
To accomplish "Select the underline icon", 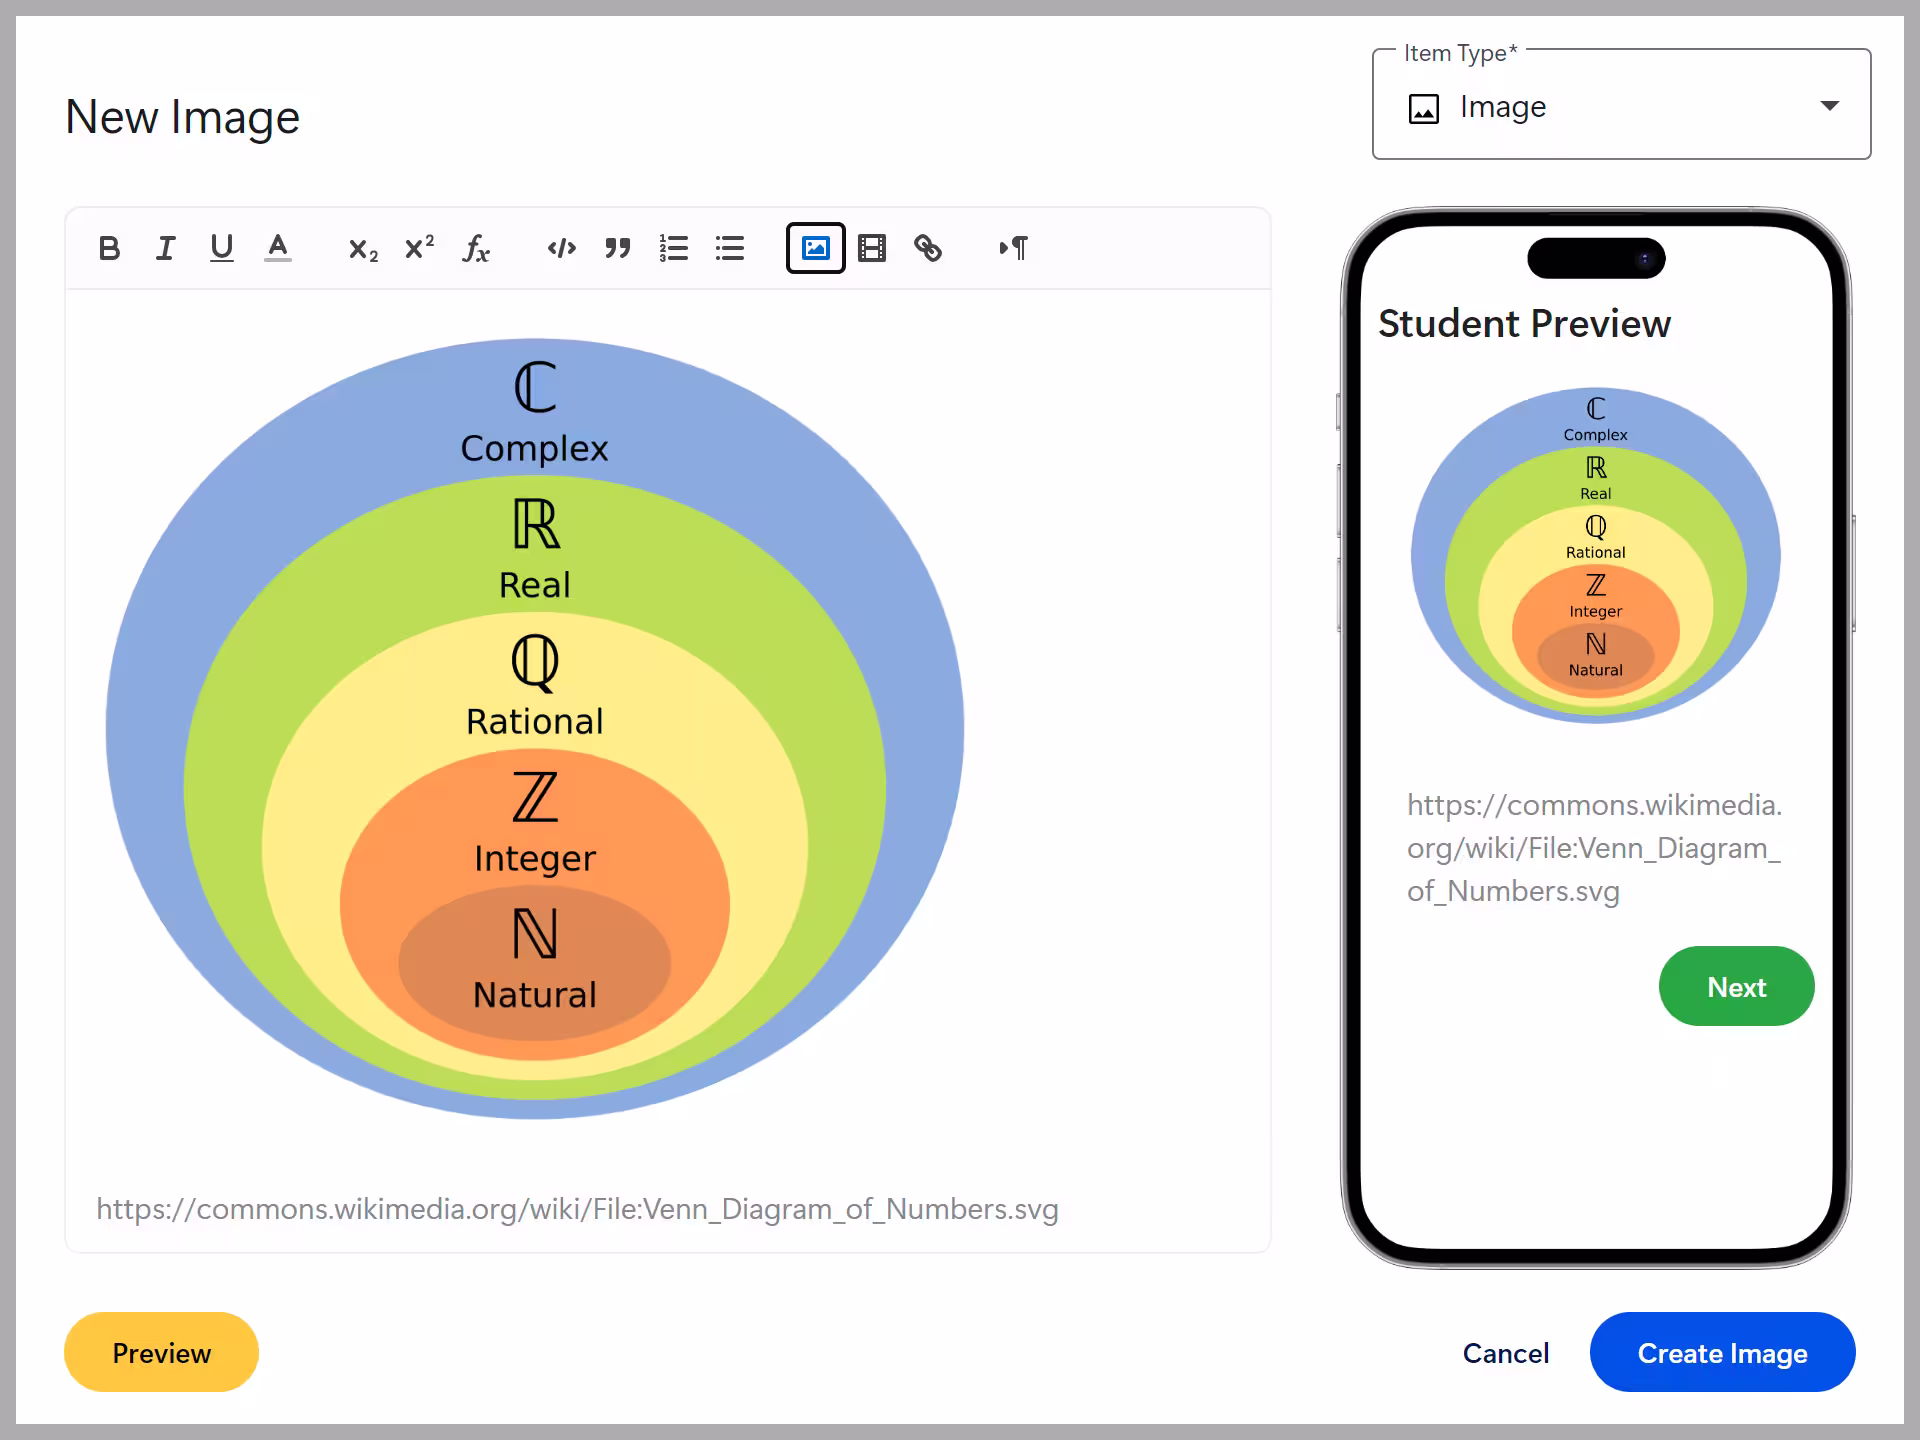I will [222, 248].
